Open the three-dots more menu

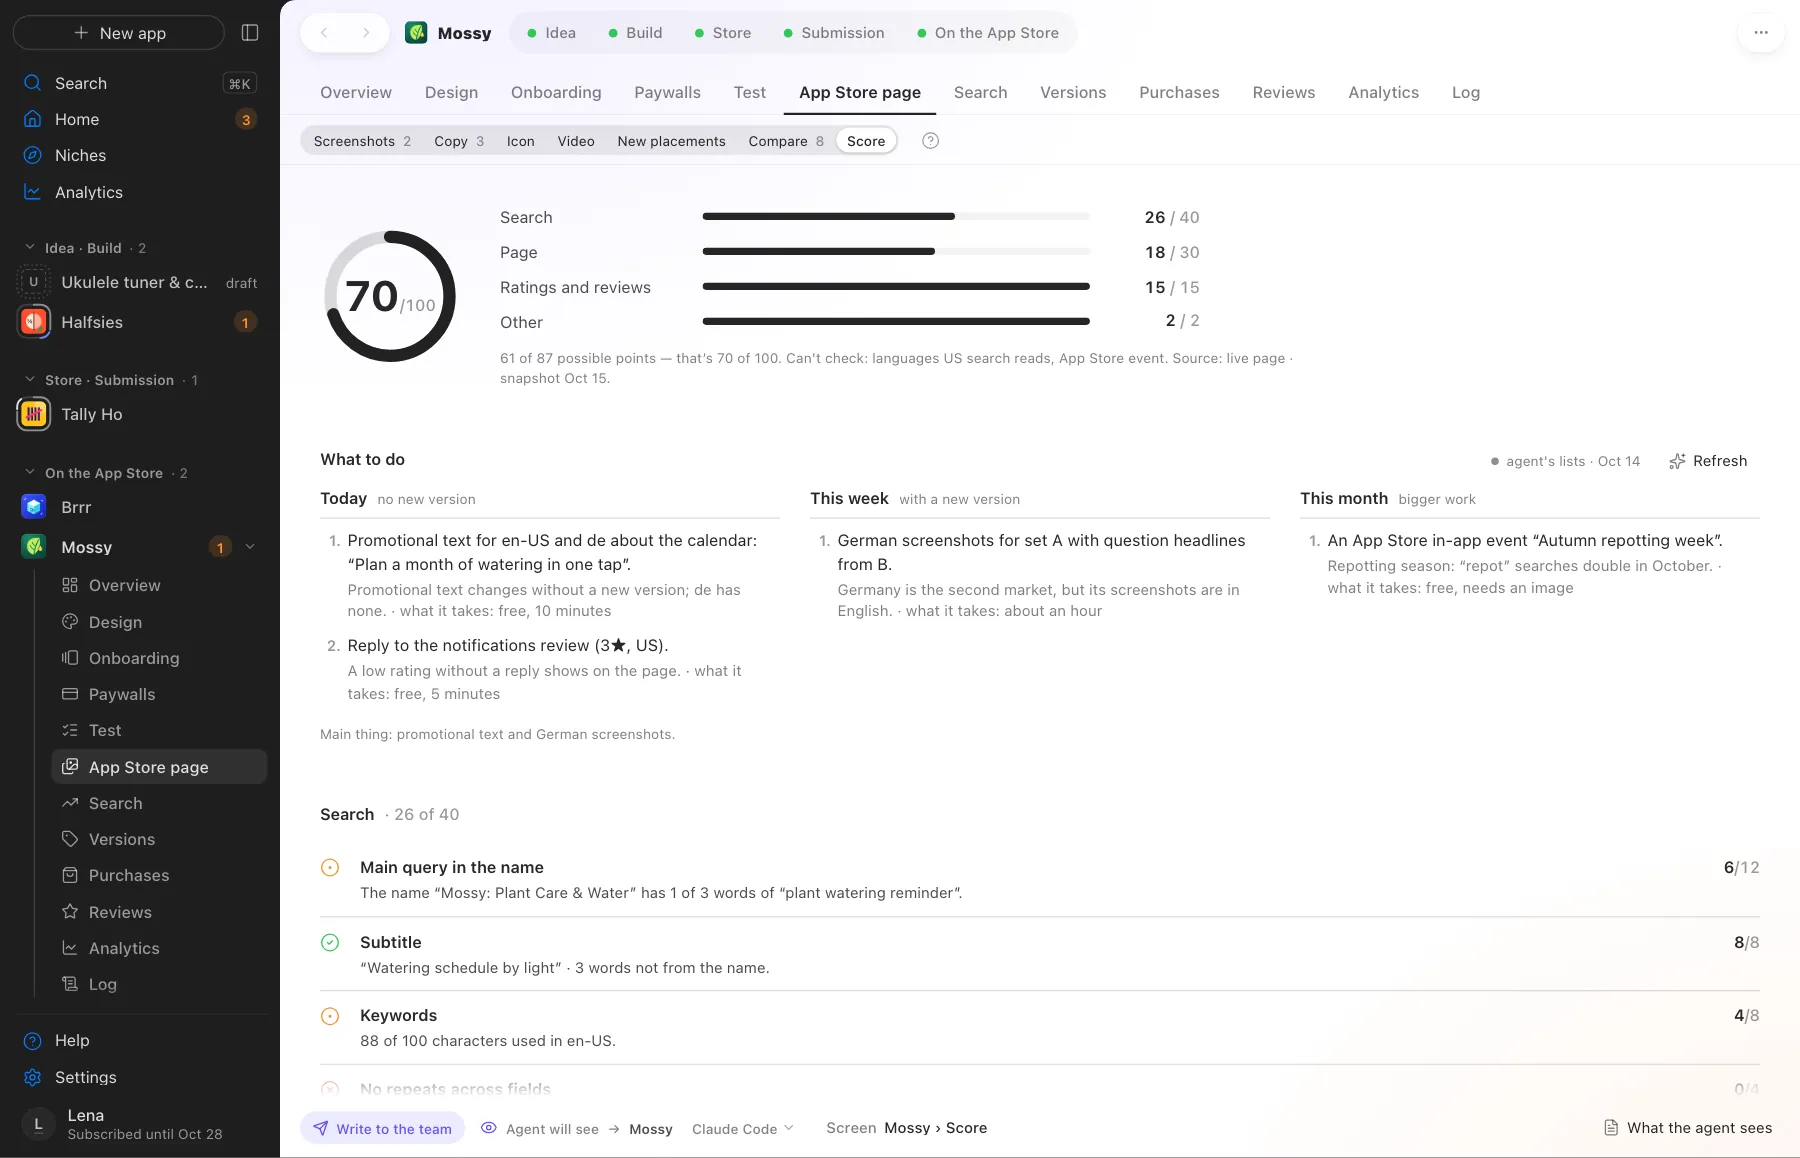click(x=1761, y=33)
